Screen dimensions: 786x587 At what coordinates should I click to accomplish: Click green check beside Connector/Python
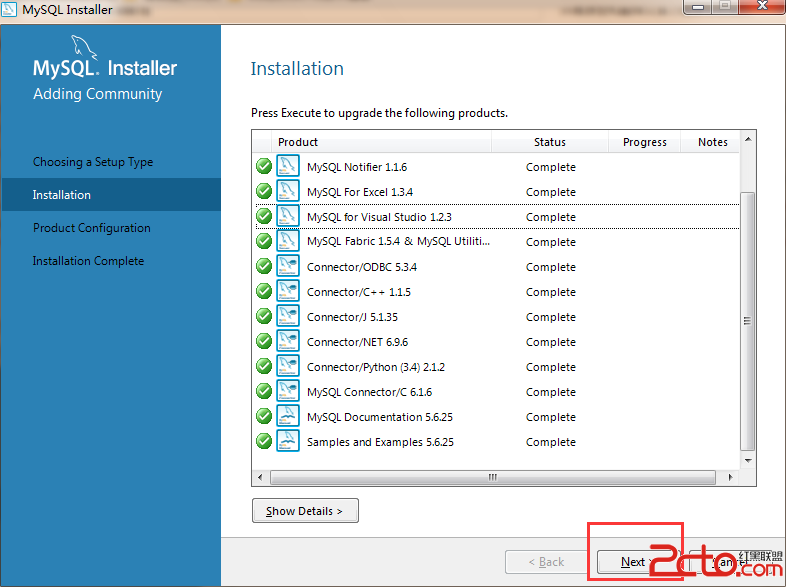click(264, 366)
